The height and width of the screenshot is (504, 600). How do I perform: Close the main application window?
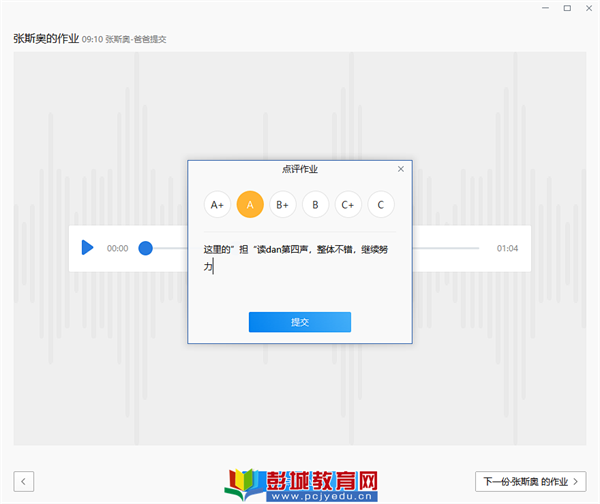pyautogui.click(x=589, y=8)
